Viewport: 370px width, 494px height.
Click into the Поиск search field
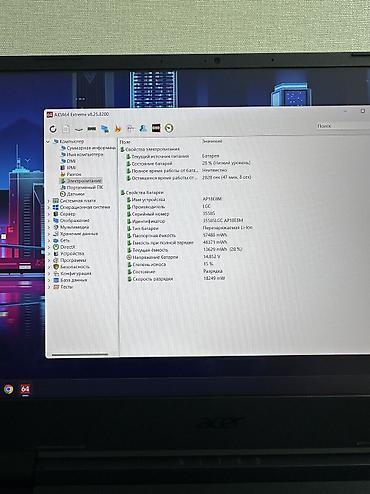click(x=343, y=126)
